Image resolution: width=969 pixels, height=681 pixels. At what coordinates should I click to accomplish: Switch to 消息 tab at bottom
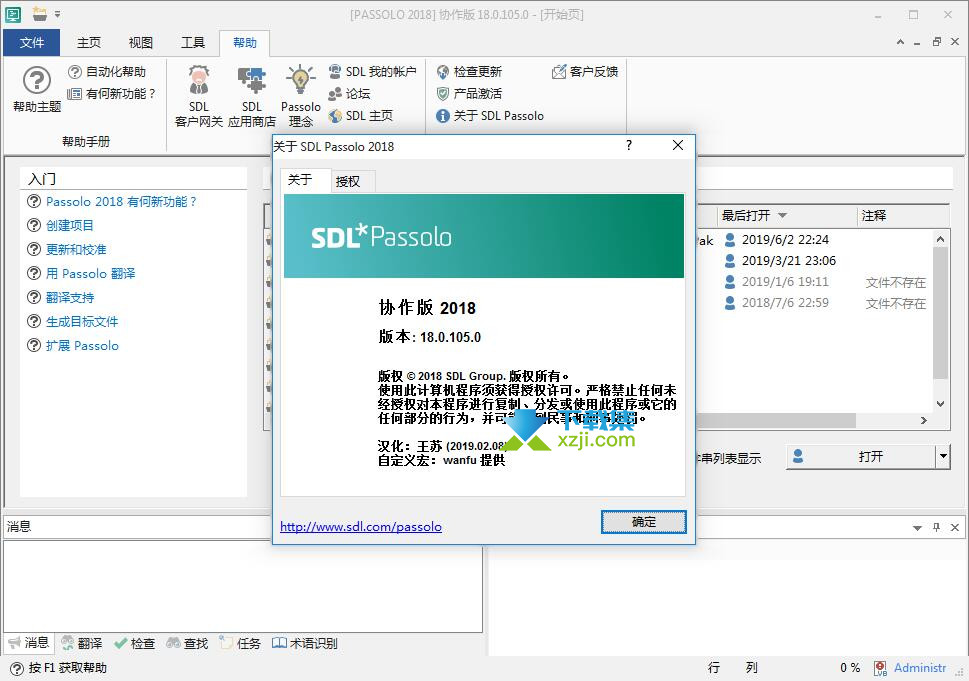click(28, 643)
